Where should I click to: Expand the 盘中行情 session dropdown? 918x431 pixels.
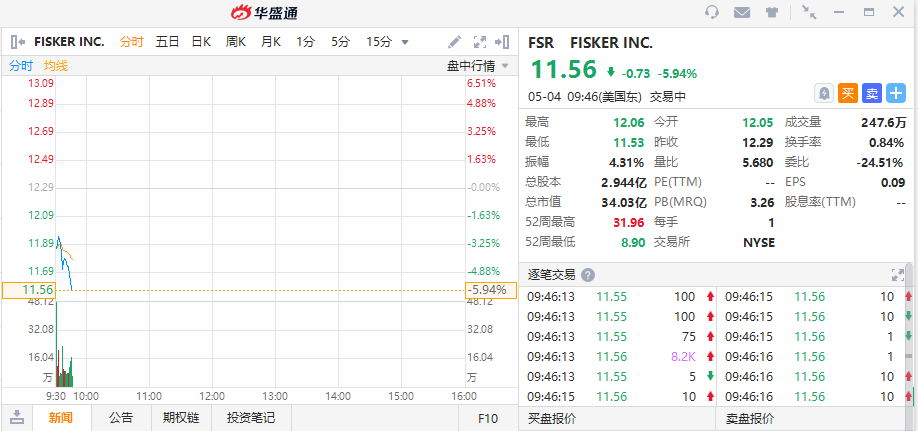pyautogui.click(x=505, y=66)
